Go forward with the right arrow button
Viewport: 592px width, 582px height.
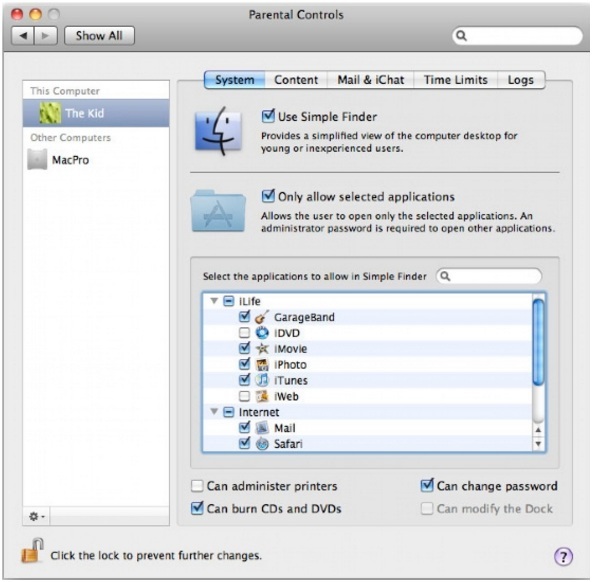46,36
